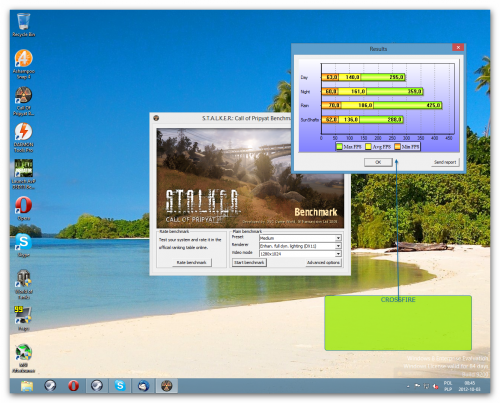The height and width of the screenshot is (403, 500).
Task: Click the orange Min FPS legend swatch
Action: [x=397, y=147]
